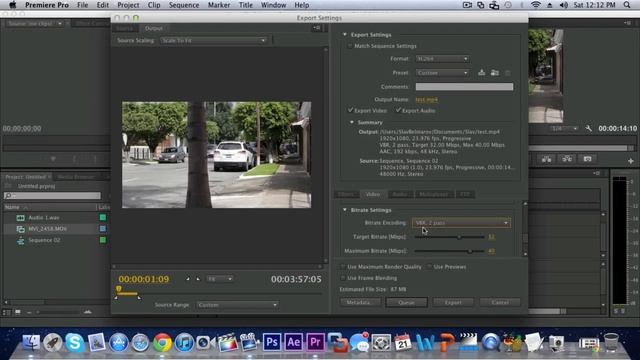Click the Wi-Fi status icon
The height and width of the screenshot is (360, 640).
point(536,5)
